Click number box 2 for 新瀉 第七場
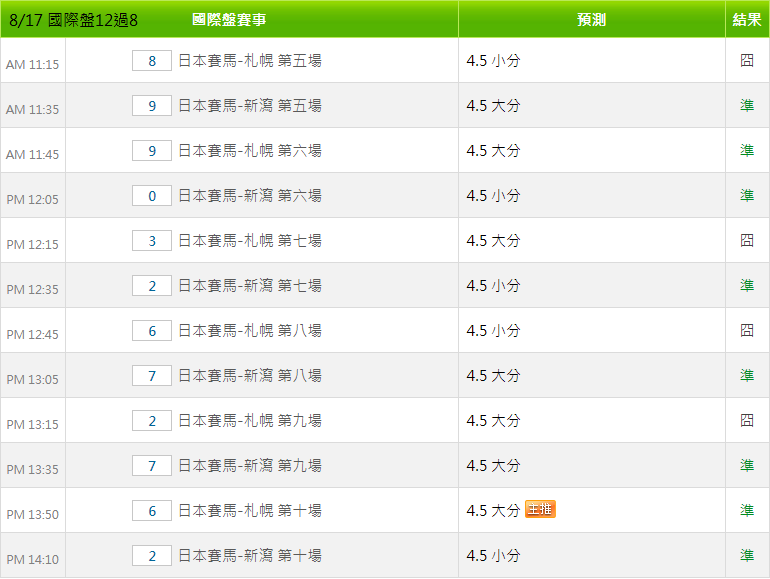770x579 pixels. coord(152,286)
